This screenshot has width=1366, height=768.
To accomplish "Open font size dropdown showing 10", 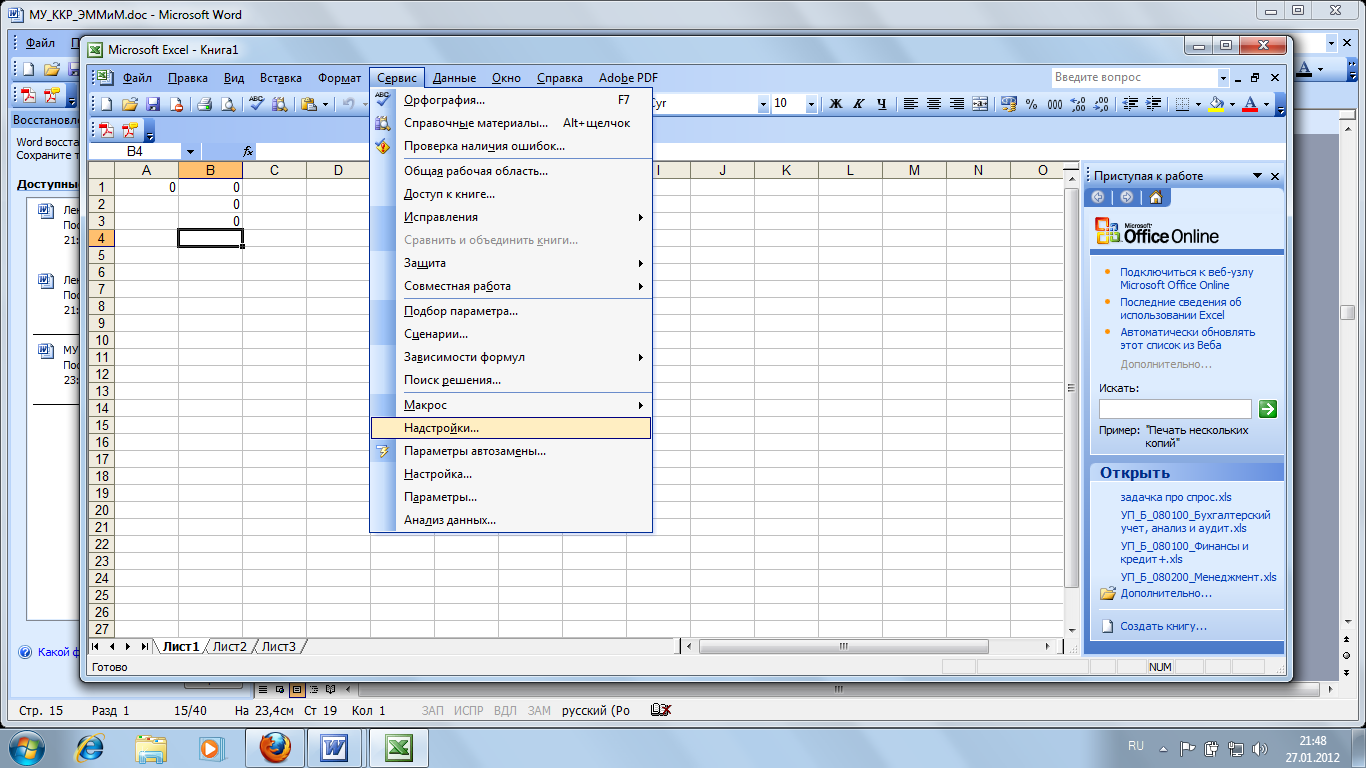I will 811,104.
